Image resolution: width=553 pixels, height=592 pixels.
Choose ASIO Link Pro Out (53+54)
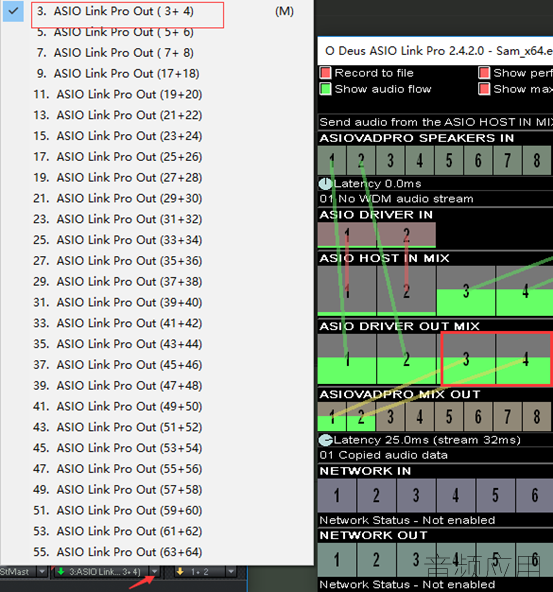coord(157,448)
